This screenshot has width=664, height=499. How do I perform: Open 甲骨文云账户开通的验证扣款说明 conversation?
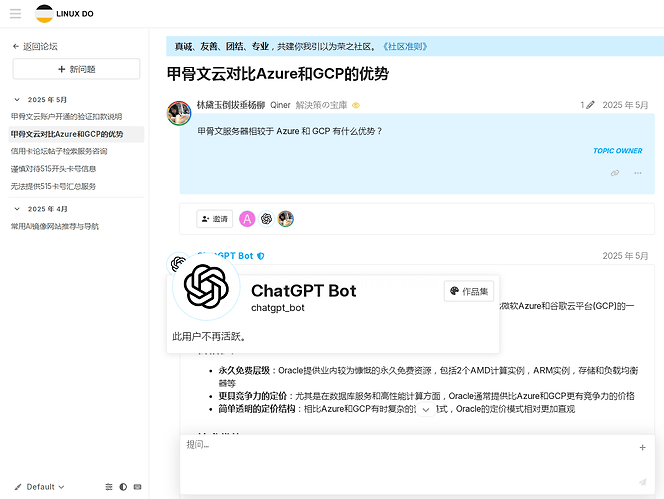click(x=66, y=116)
